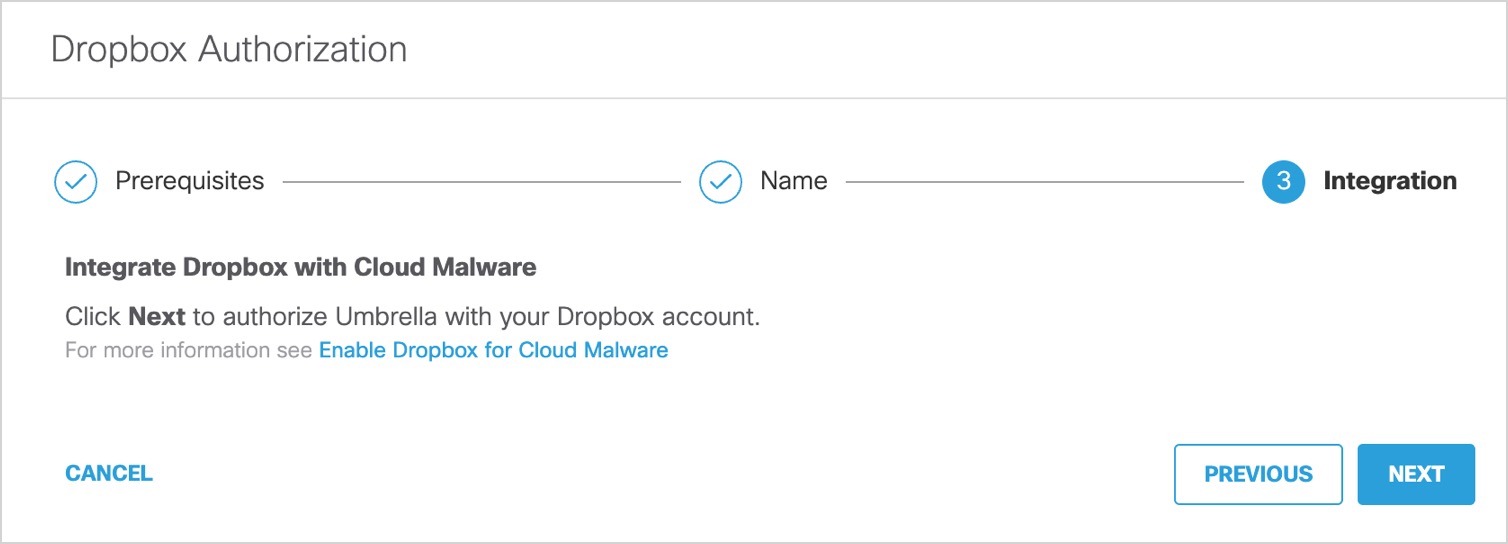Select the Integration step label
The image size is (1508, 544).
pos(1390,181)
